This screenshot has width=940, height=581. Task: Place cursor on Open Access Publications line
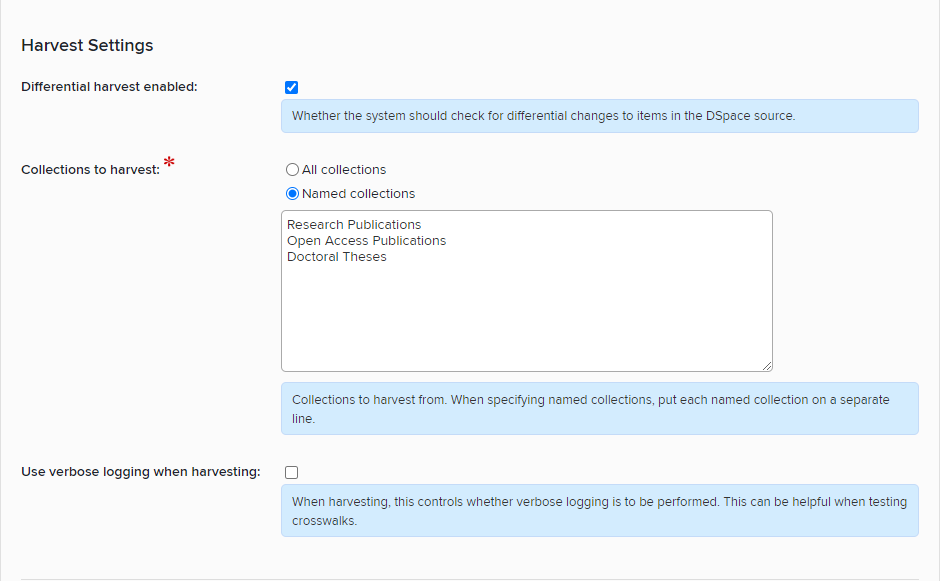point(366,241)
